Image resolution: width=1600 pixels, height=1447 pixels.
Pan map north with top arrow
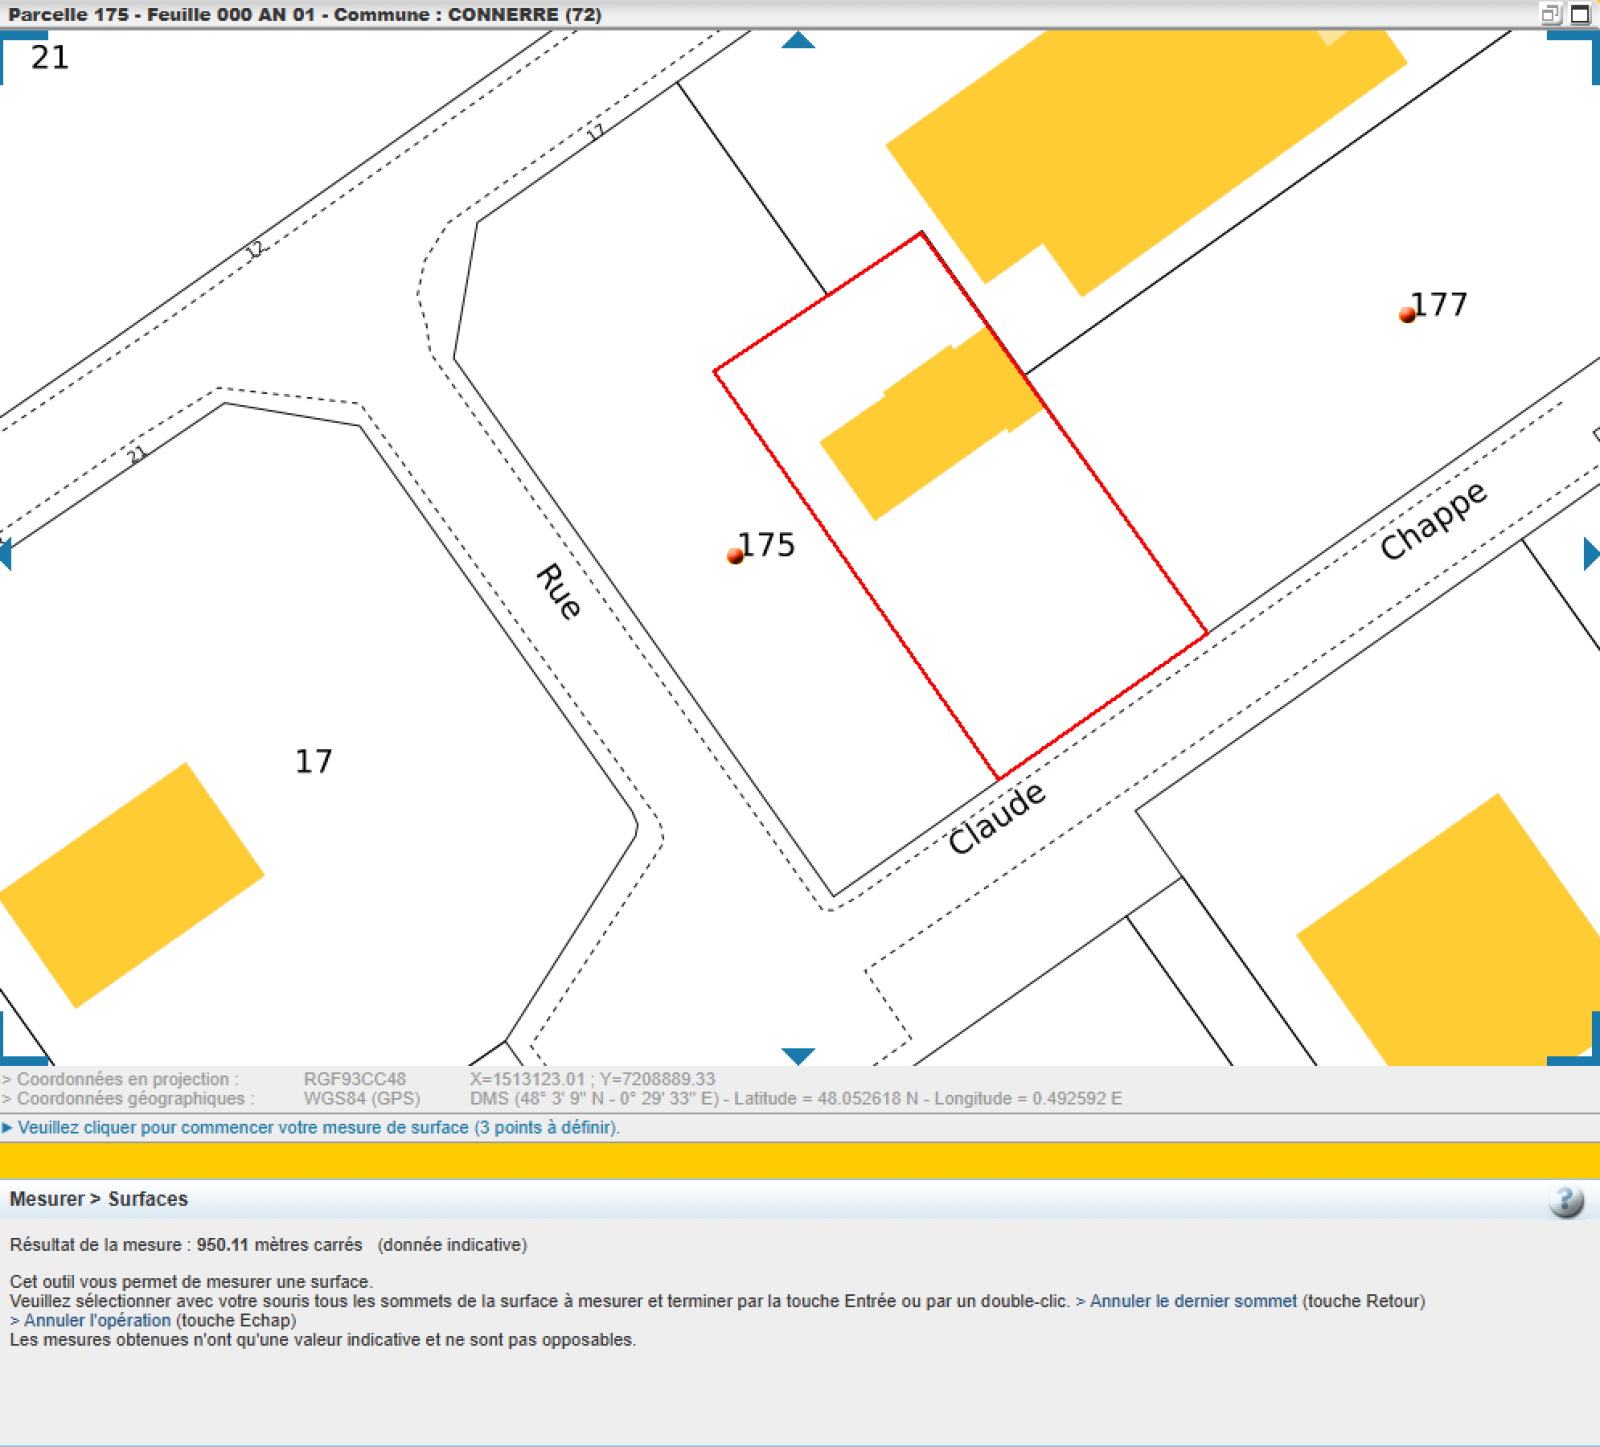[x=798, y=40]
